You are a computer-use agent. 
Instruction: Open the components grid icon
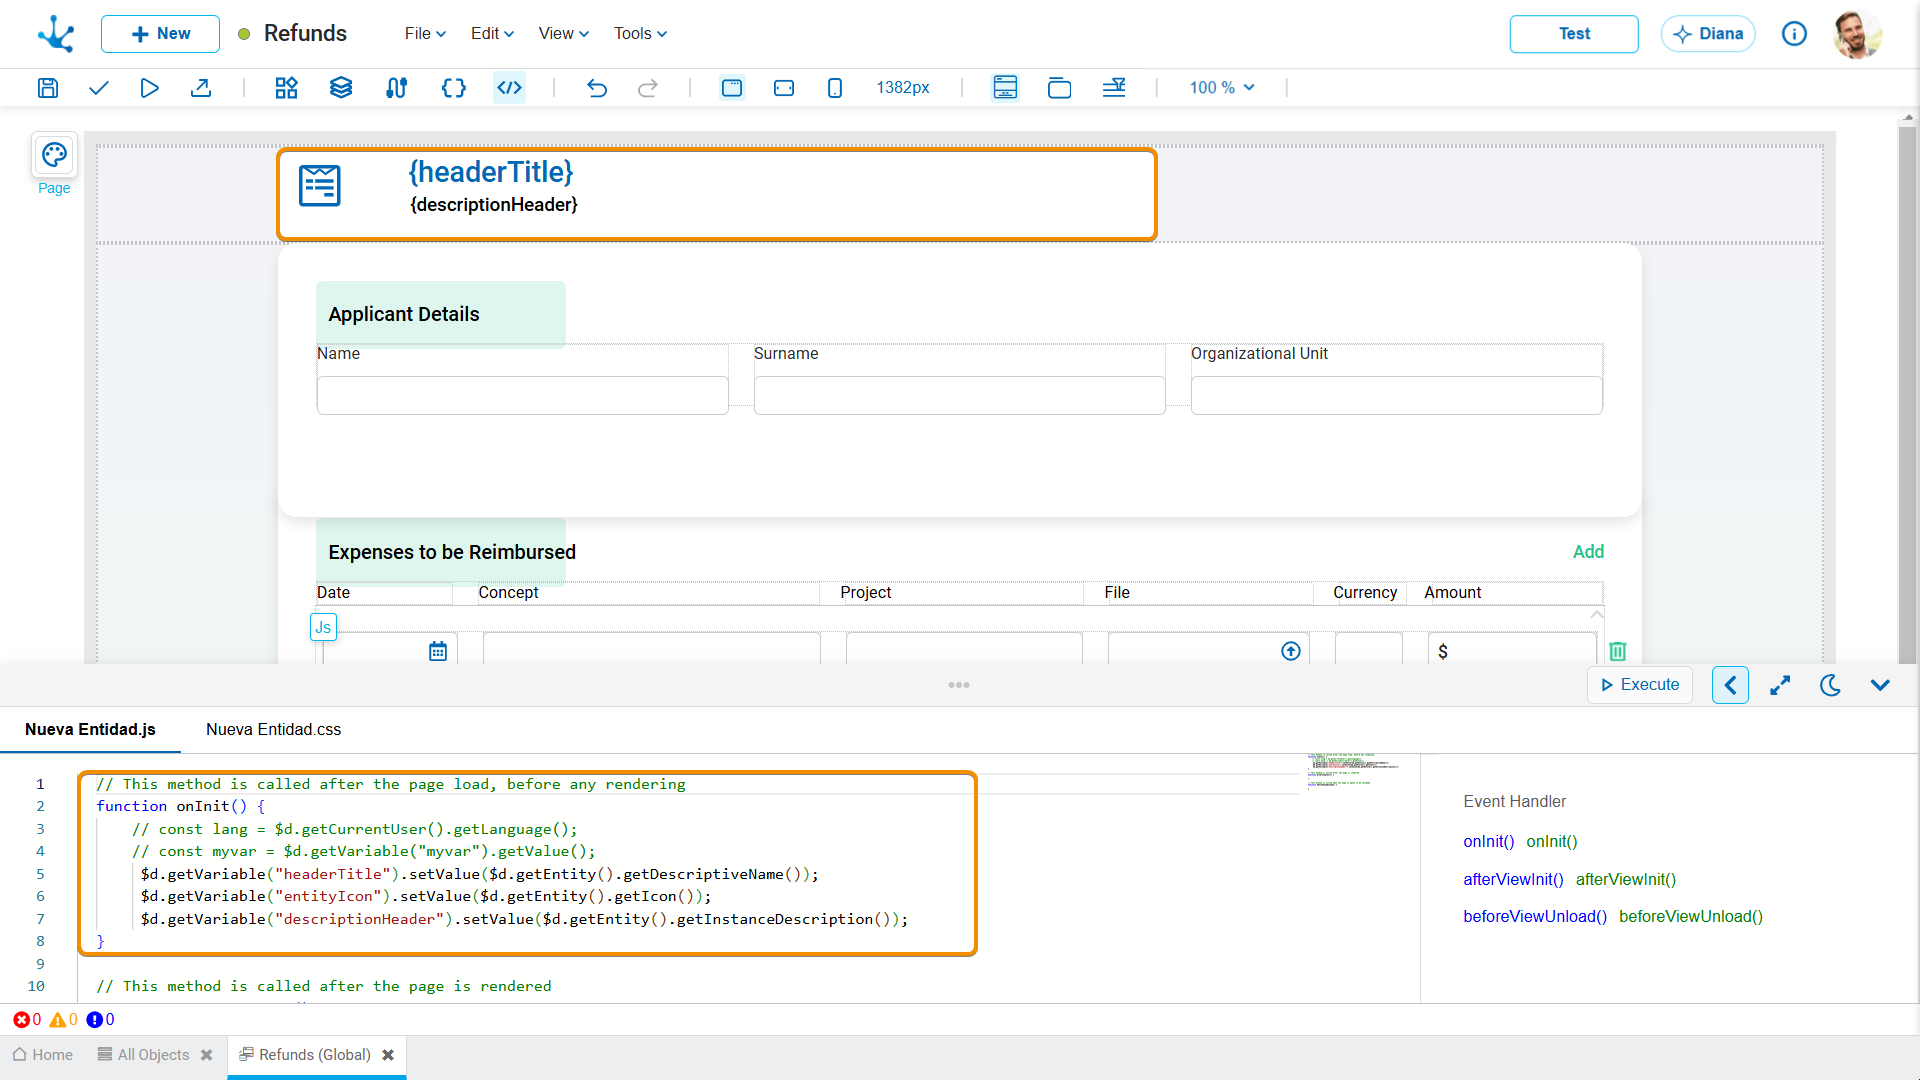pos(287,88)
